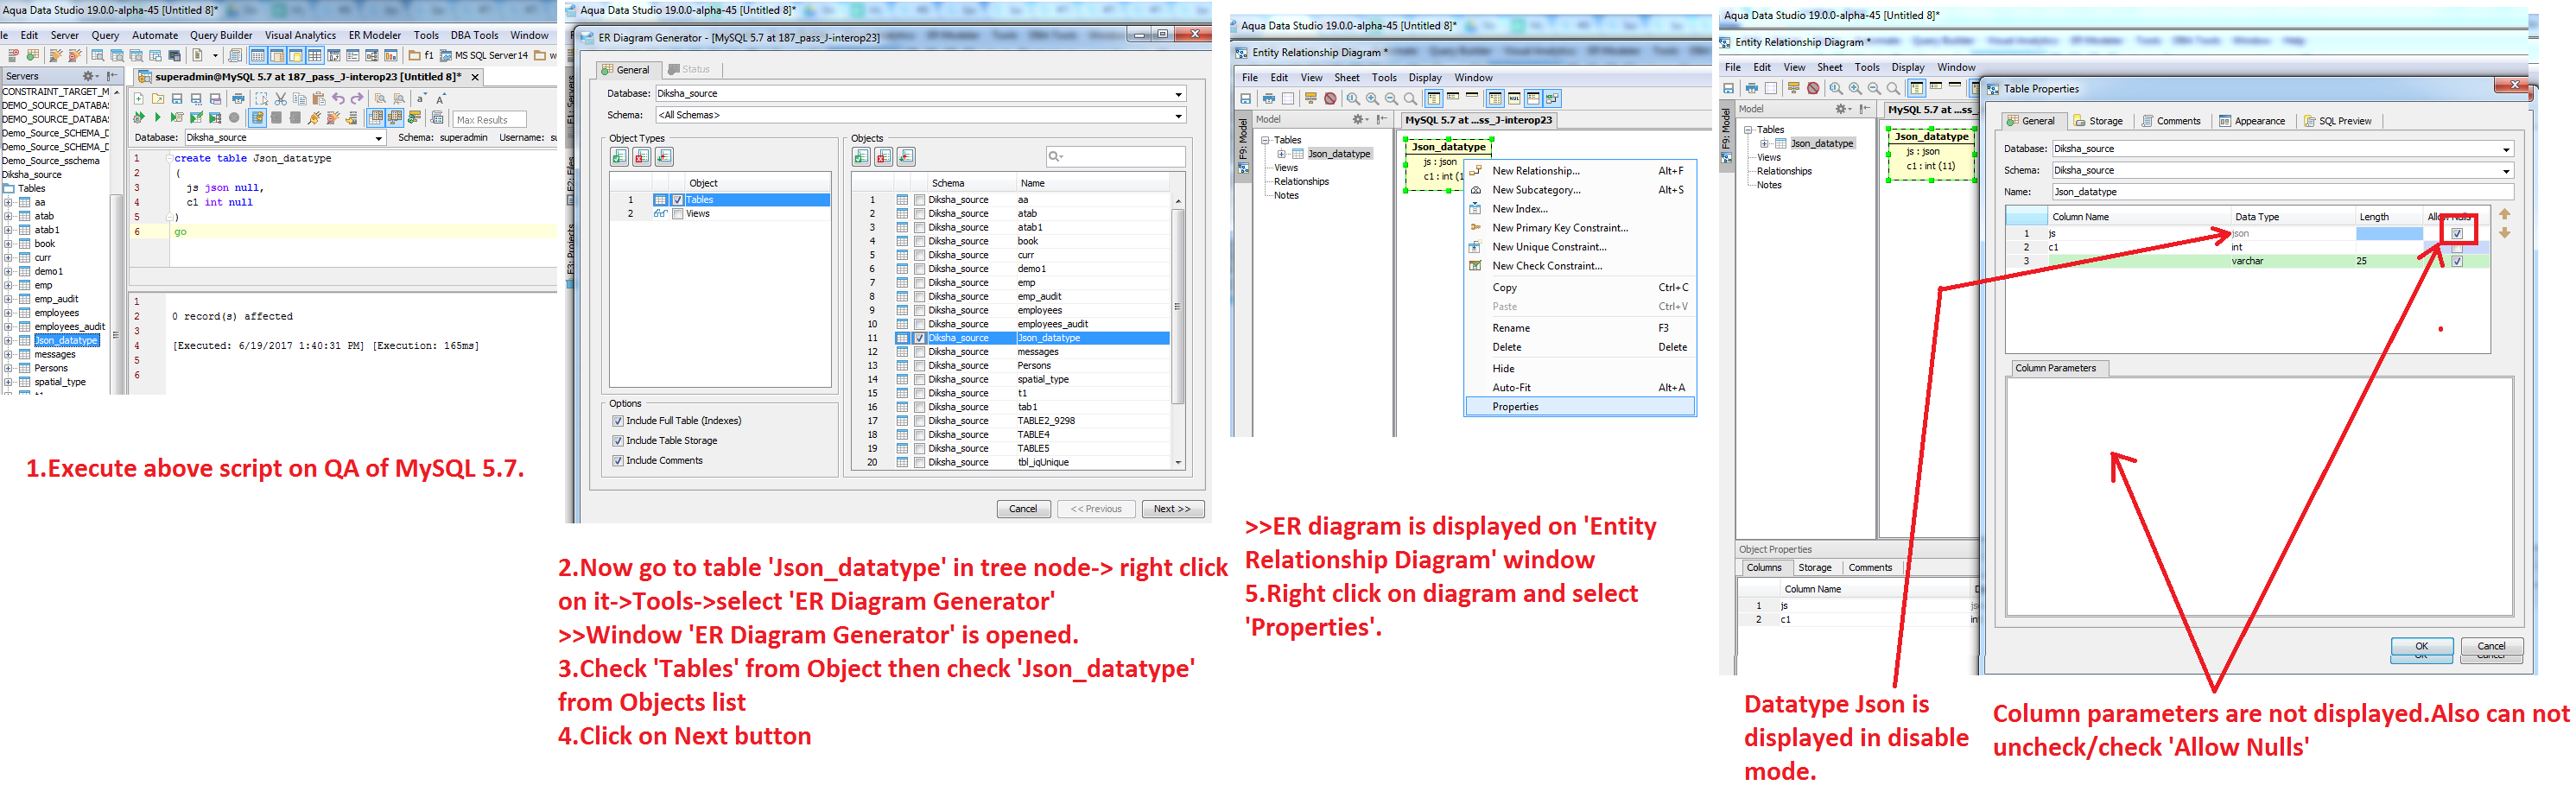2576x798 pixels.
Task: Switch to SQL Preview tab in Table Properties
Action: pyautogui.click(x=2338, y=121)
